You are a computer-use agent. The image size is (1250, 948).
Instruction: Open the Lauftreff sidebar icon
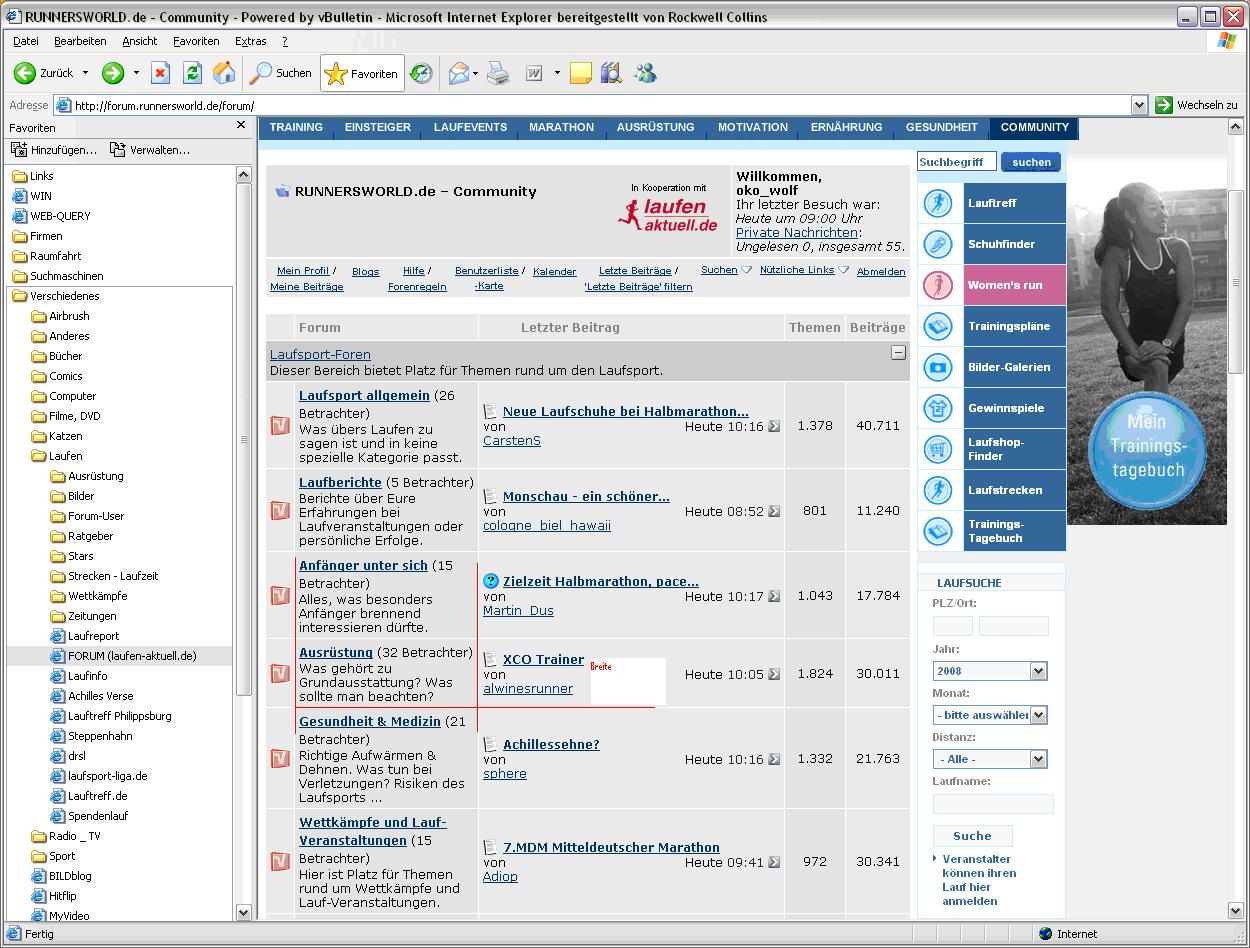pos(938,203)
